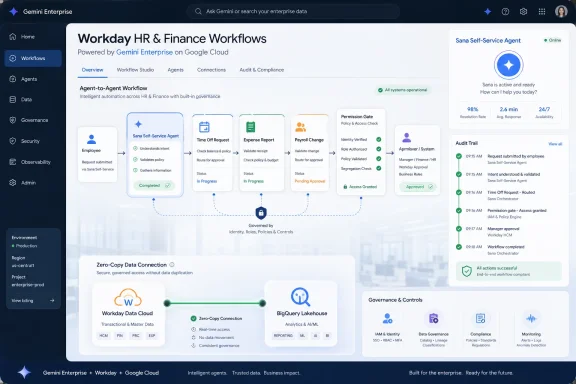Switch to the Audit & Compliance tab

coord(262,70)
